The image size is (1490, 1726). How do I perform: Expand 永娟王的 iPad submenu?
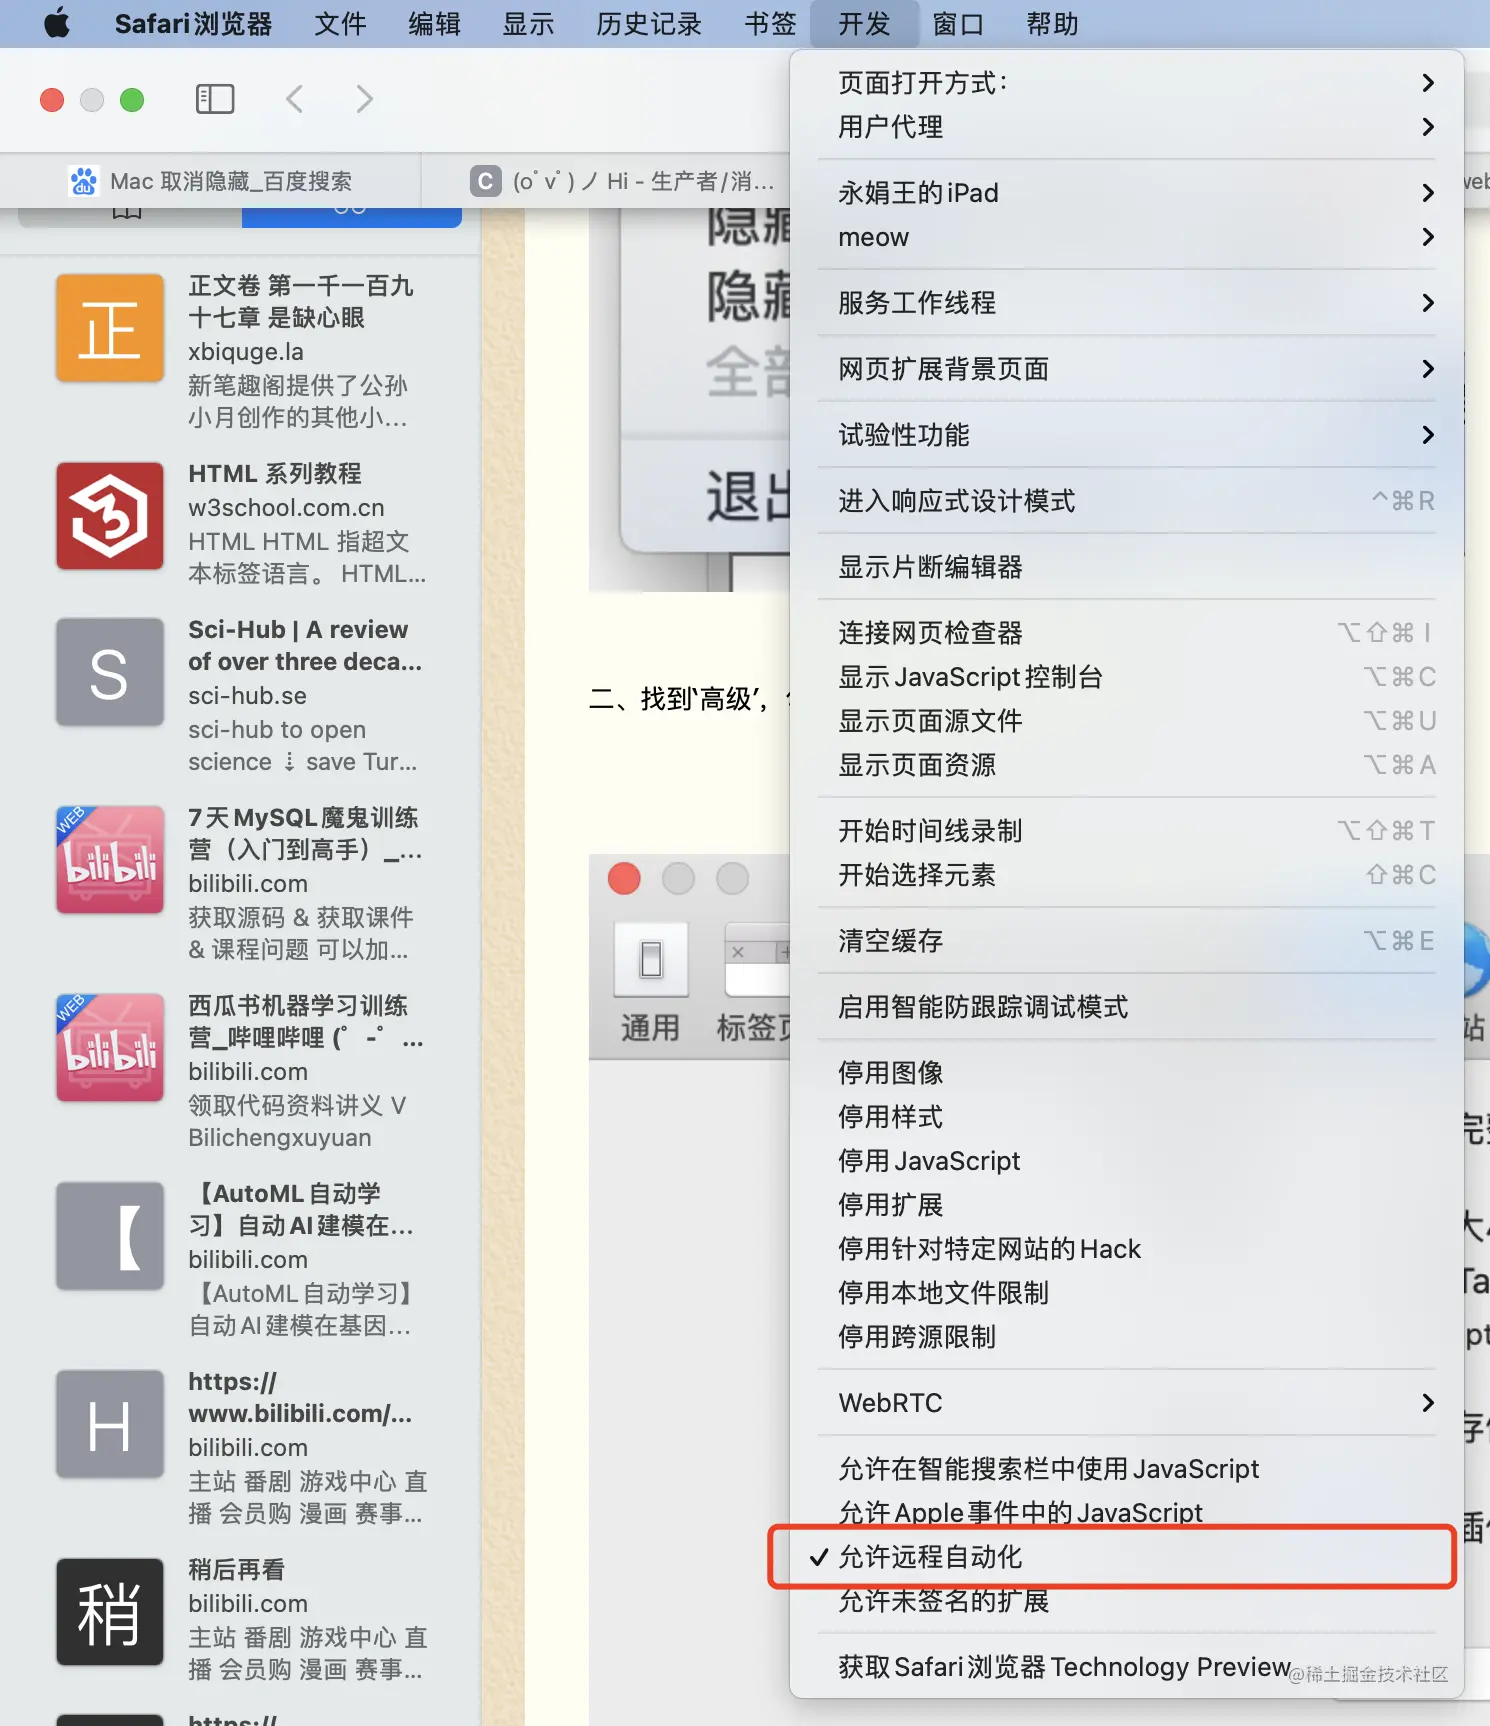click(x=1127, y=193)
